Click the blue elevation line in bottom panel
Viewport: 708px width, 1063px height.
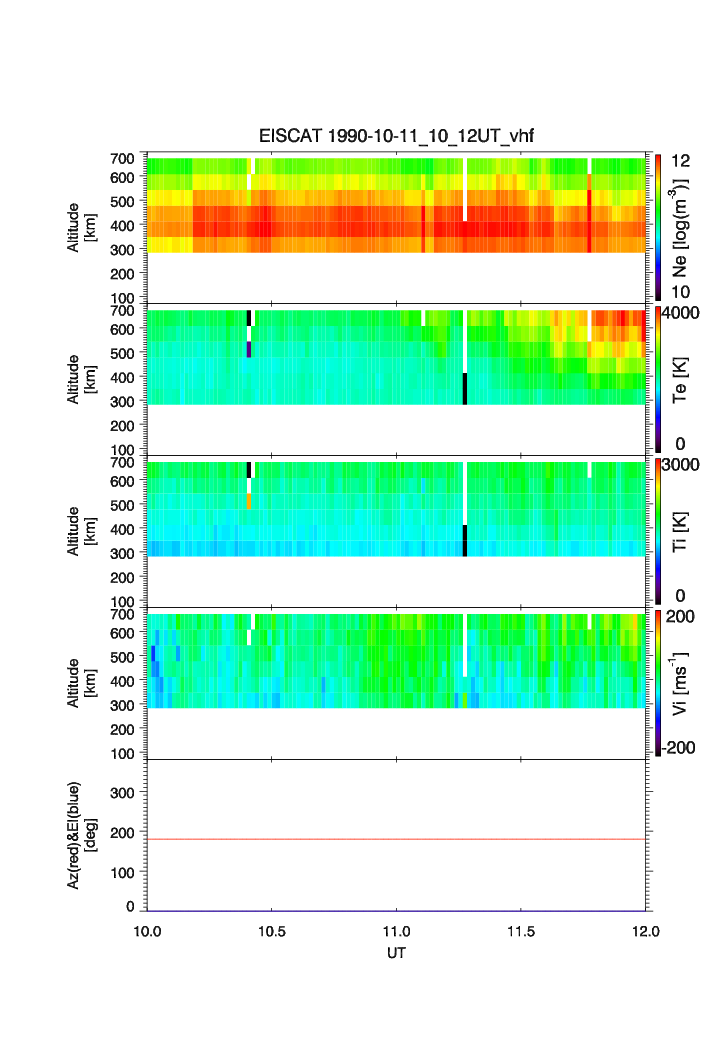coord(396,911)
